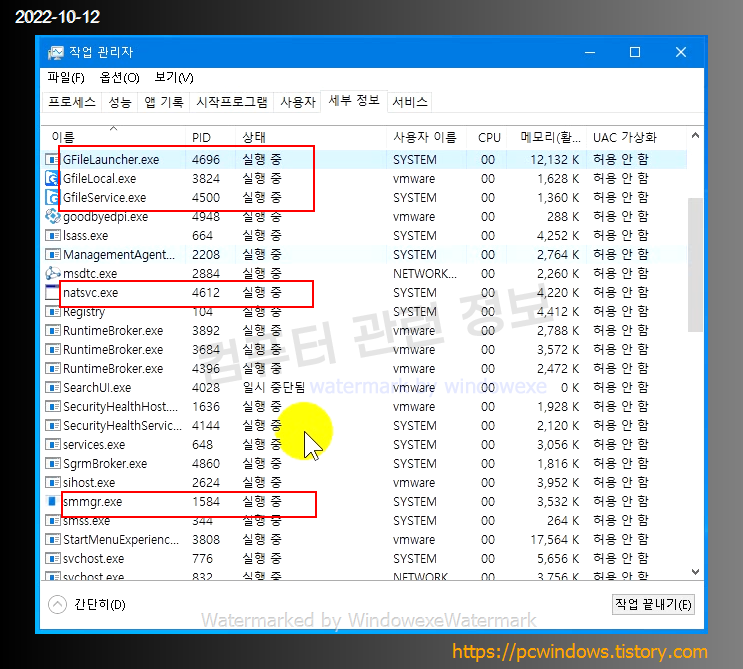Click the SgrmBroker.exe process icon
Viewport: 743px width, 669px height.
[x=52, y=463]
